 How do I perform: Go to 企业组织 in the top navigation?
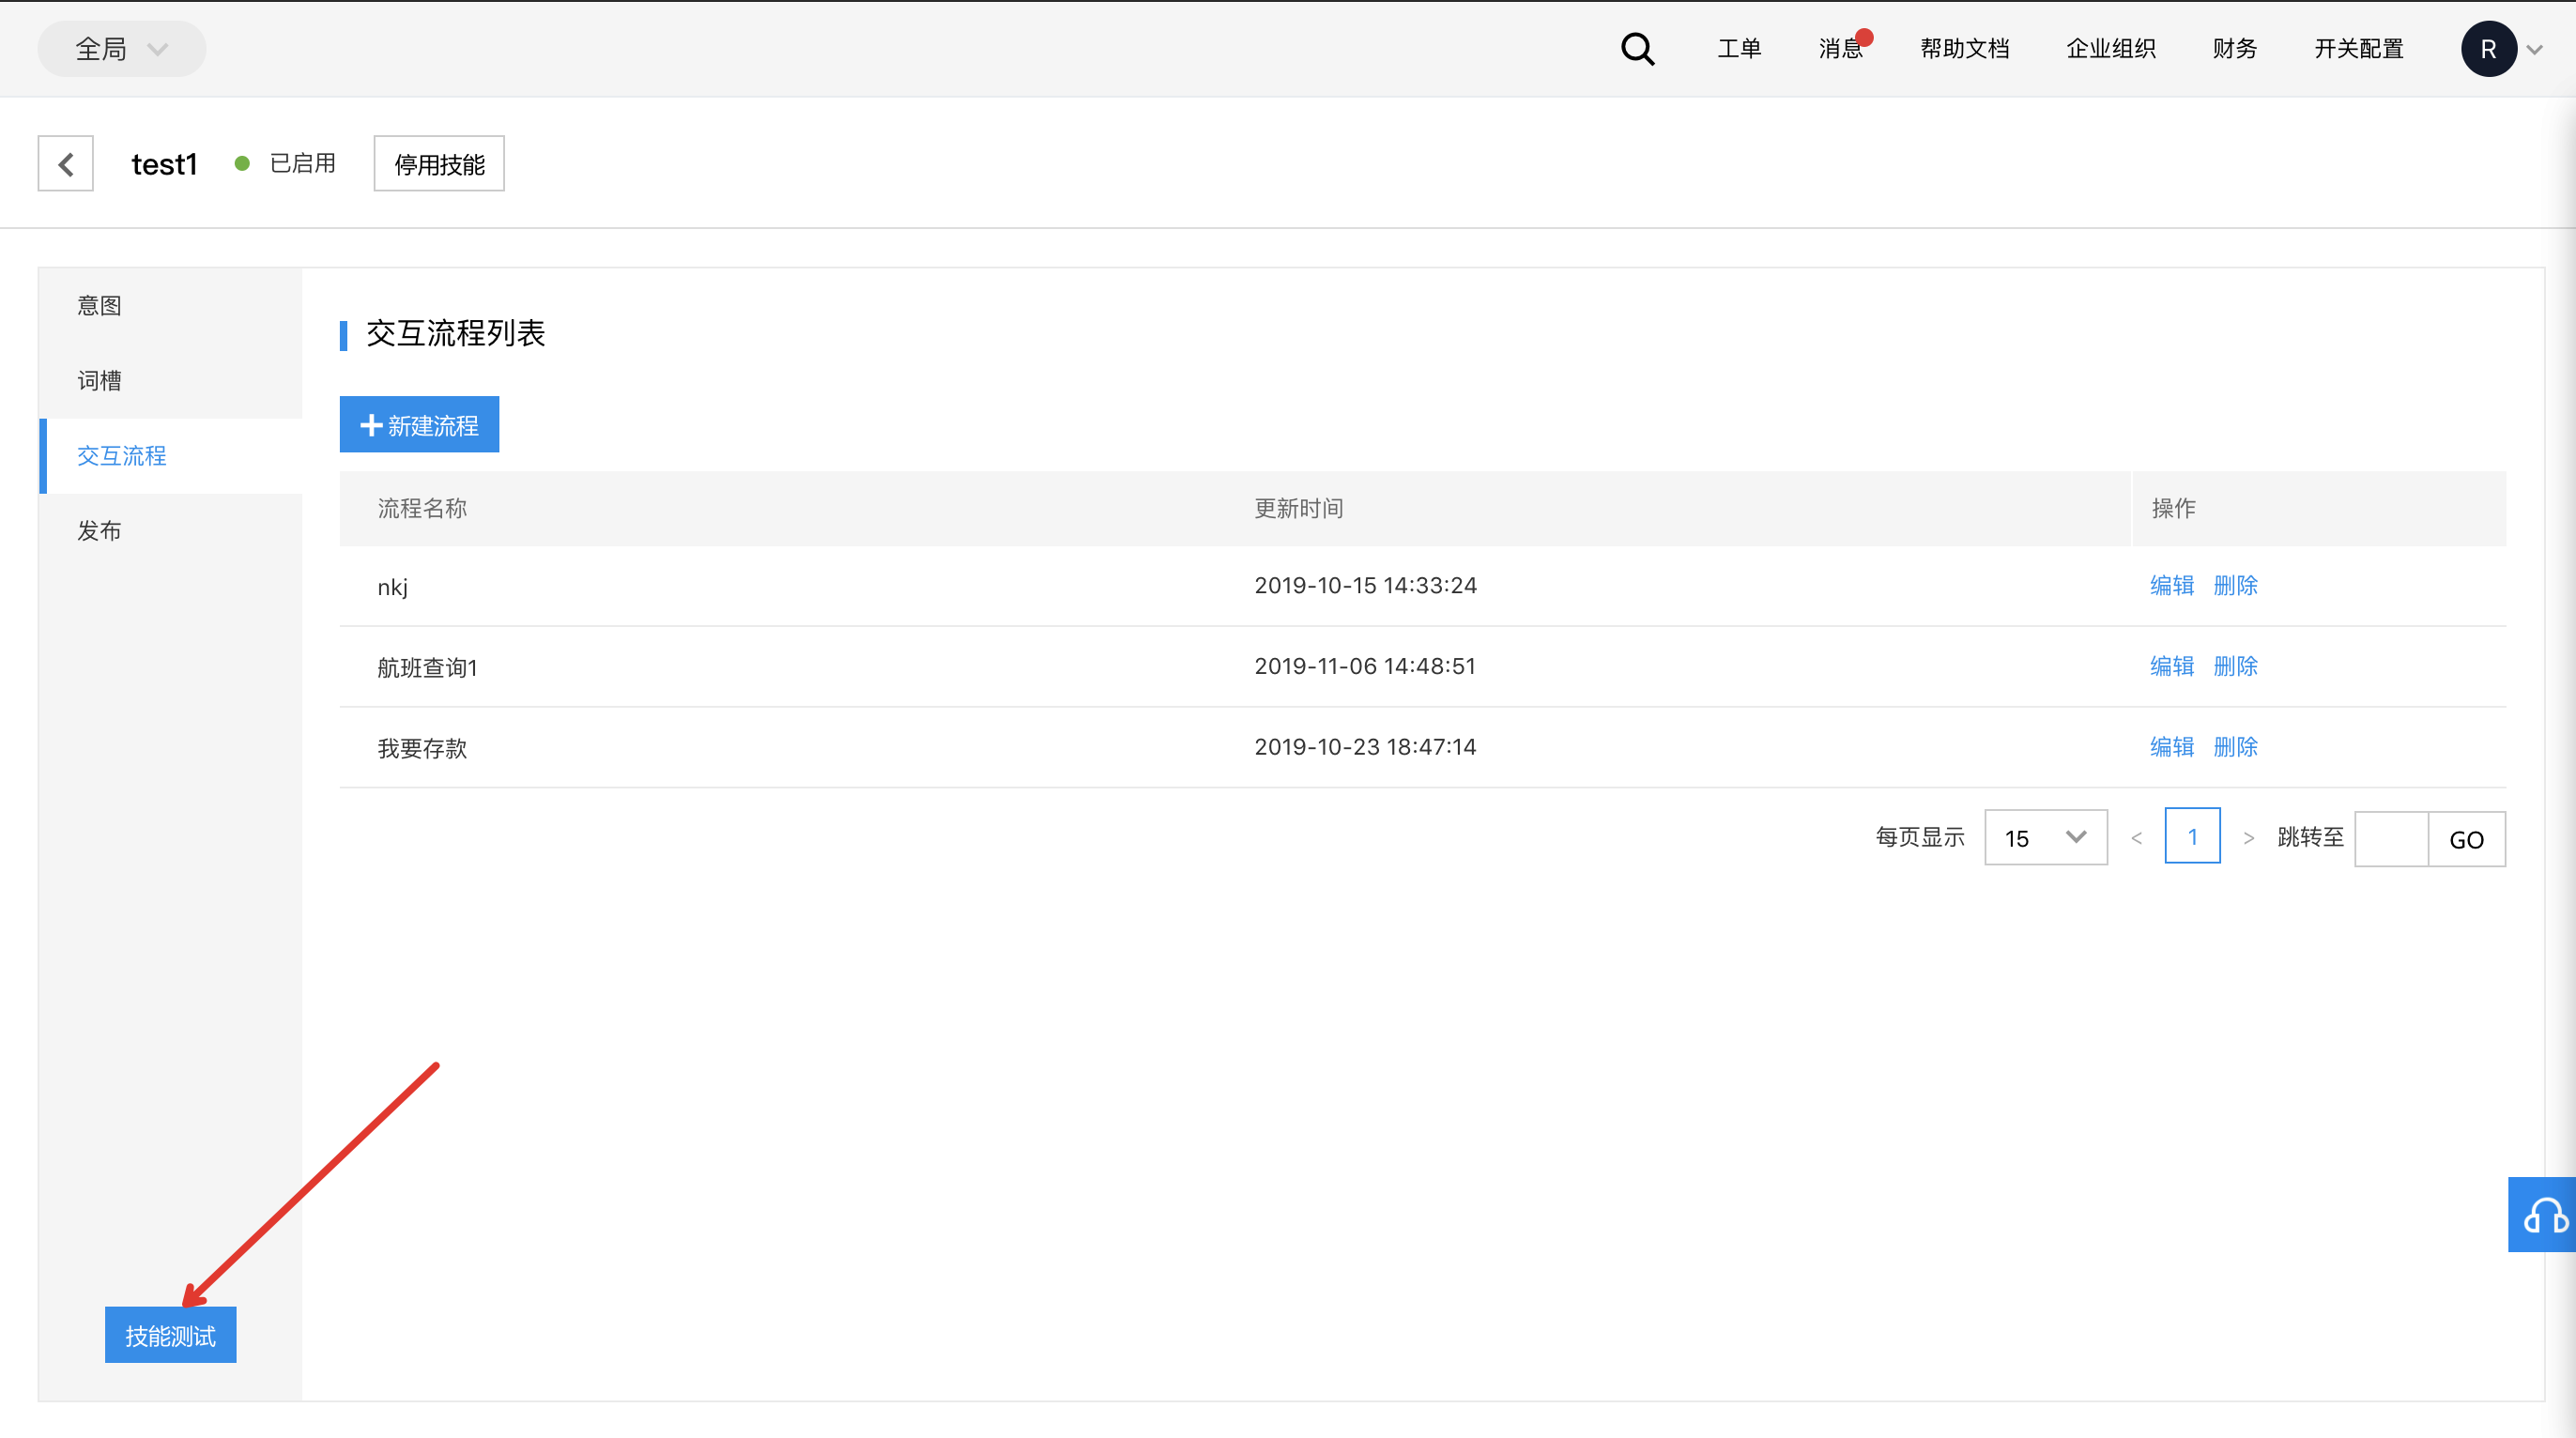[x=2111, y=49]
